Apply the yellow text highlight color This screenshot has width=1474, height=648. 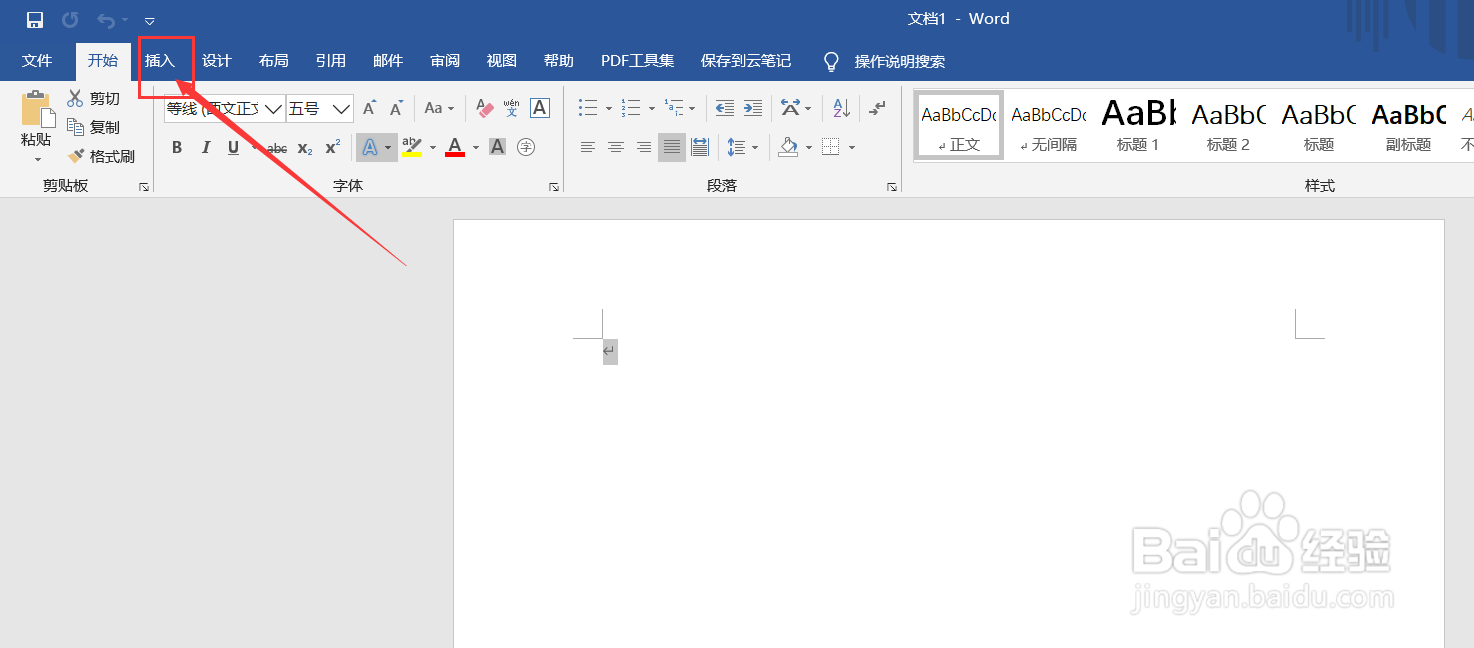pos(412,148)
